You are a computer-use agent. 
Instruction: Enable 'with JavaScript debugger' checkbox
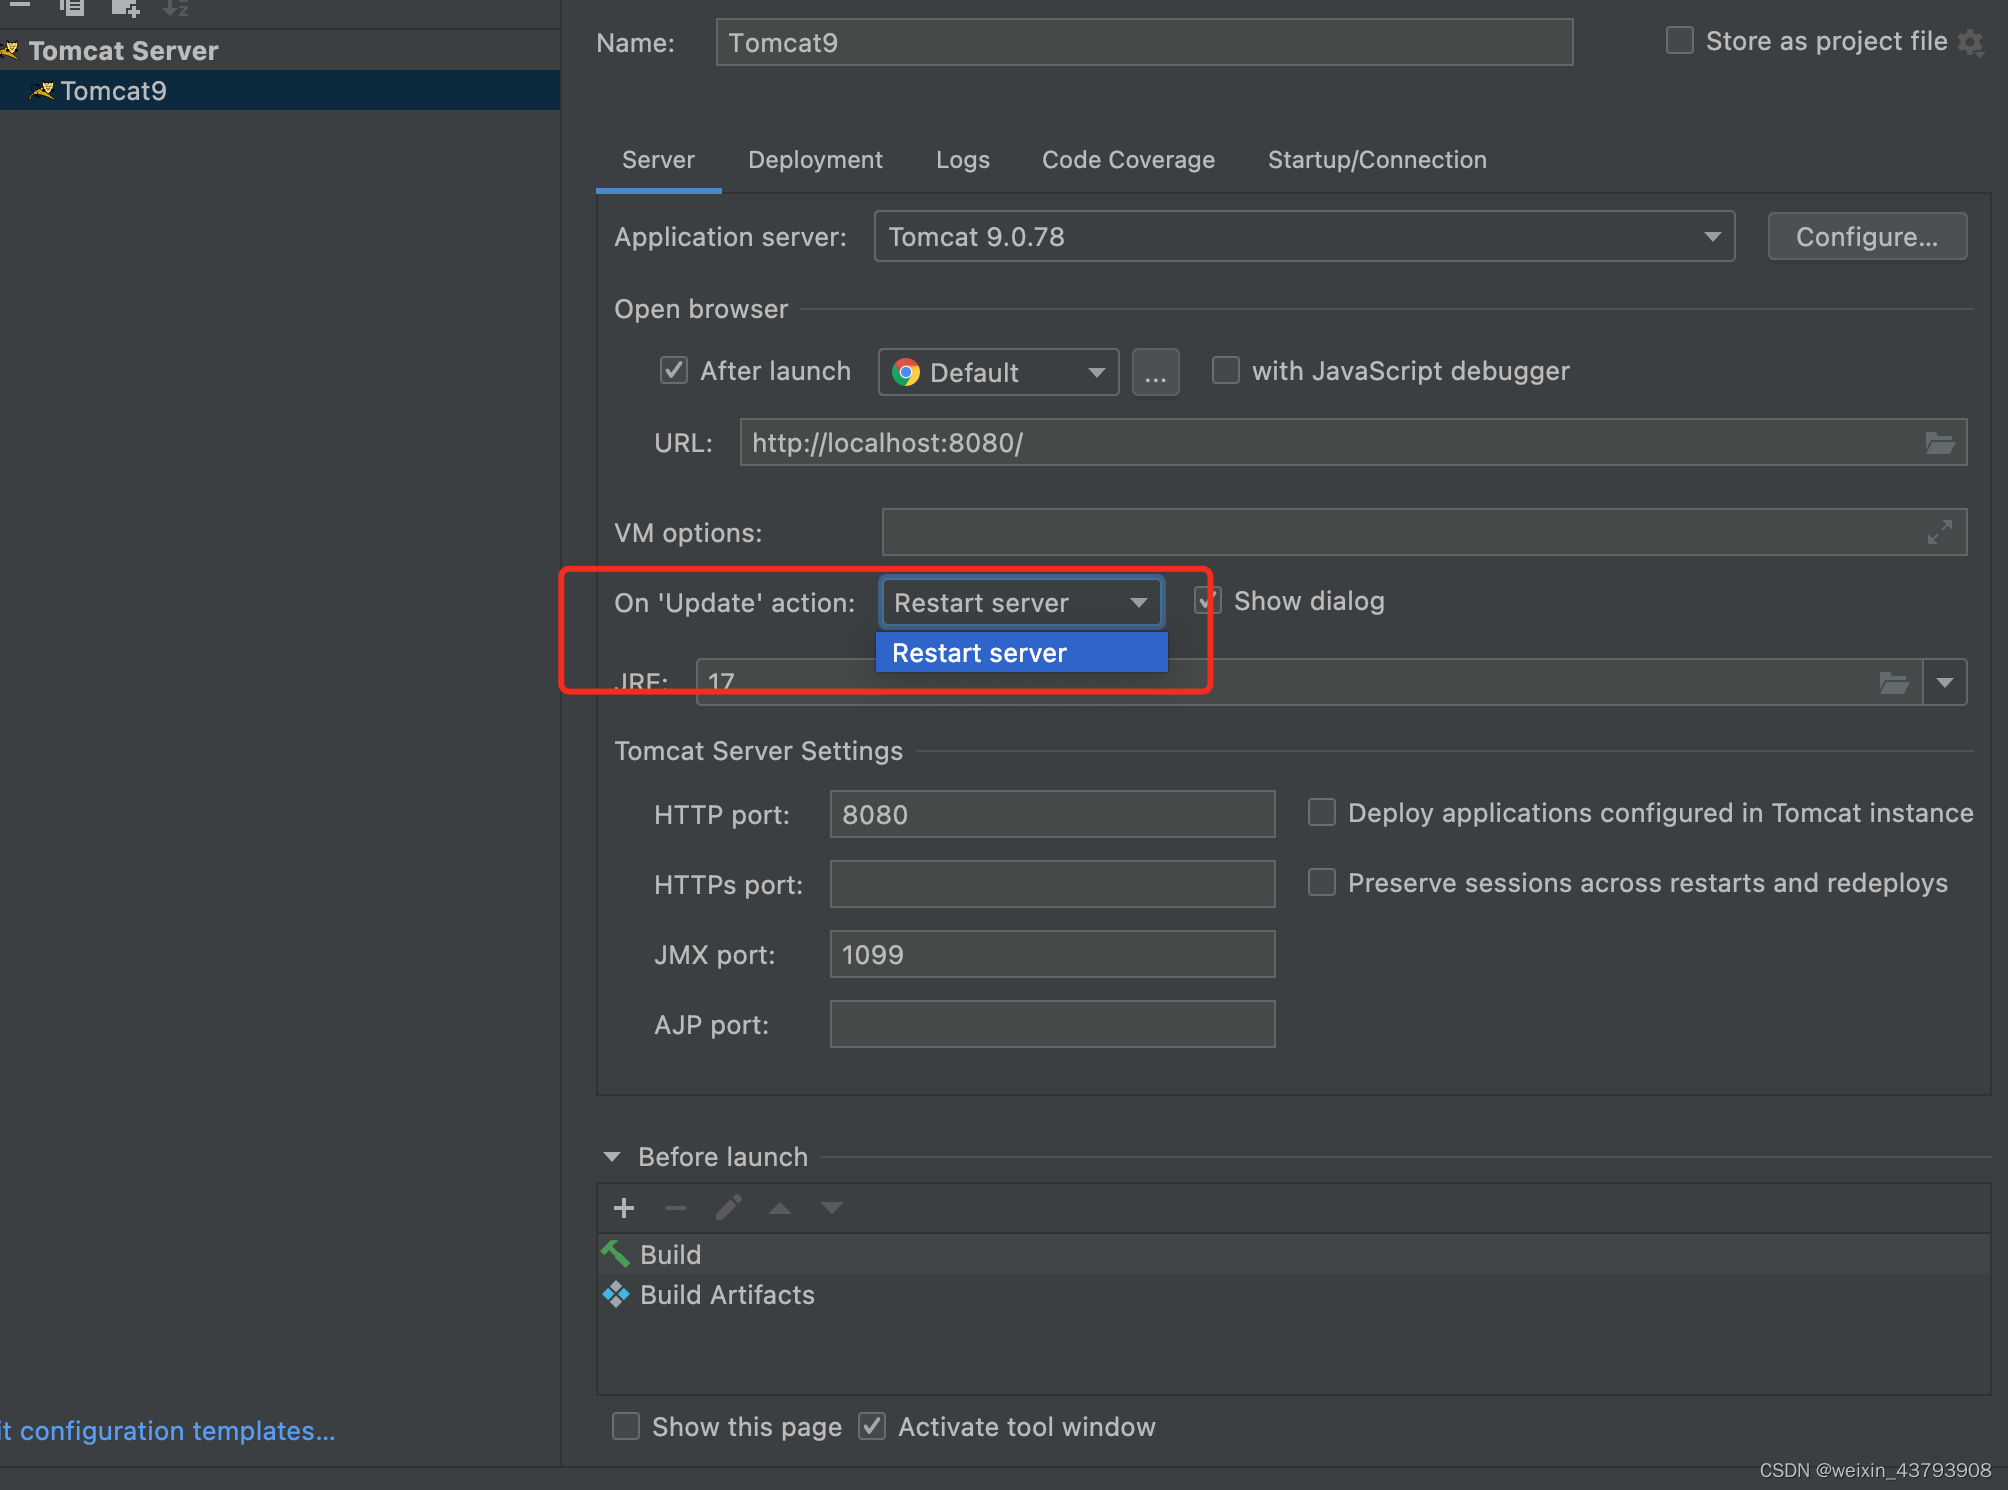click(x=1222, y=371)
